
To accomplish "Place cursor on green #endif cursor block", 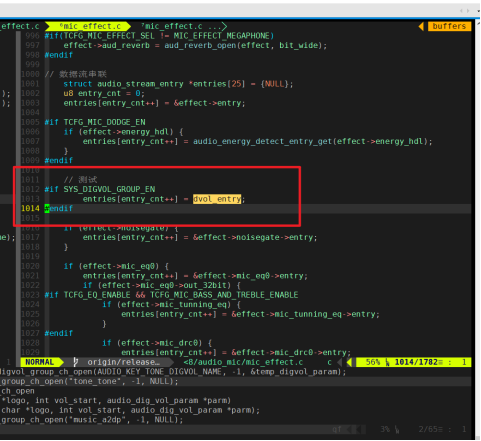I will coord(47,209).
